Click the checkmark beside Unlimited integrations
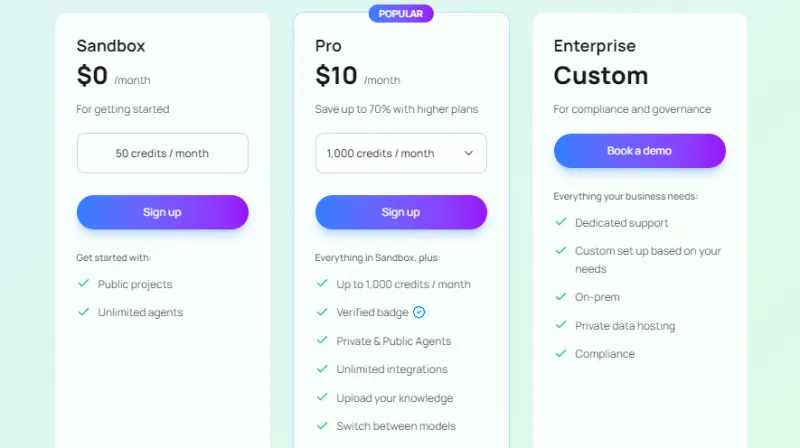The height and width of the screenshot is (448, 800). click(x=322, y=369)
